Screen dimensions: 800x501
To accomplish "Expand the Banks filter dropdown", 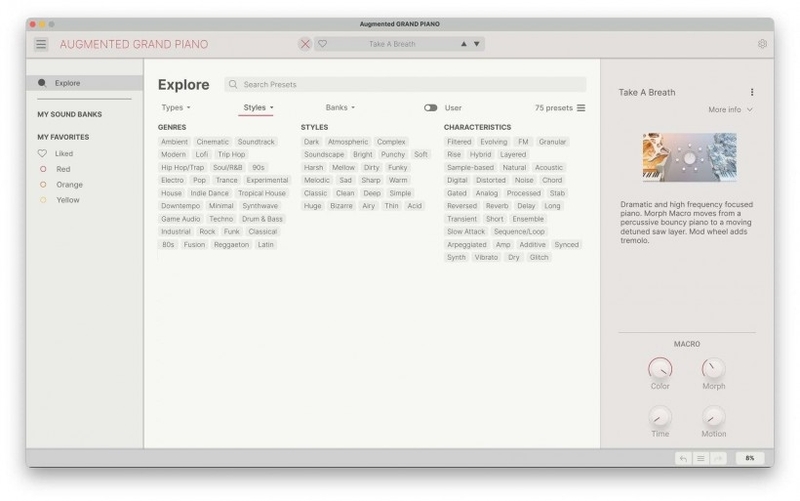I will [x=340, y=108].
